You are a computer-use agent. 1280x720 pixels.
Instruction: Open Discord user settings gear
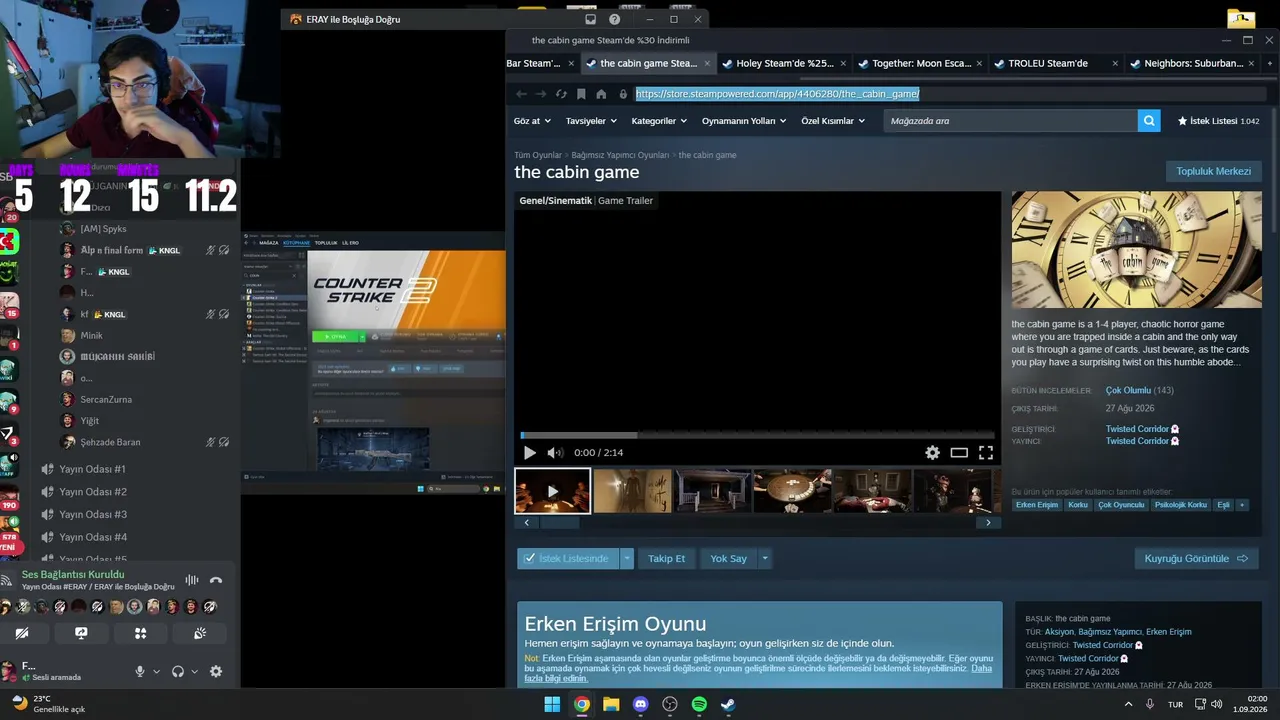point(216,672)
